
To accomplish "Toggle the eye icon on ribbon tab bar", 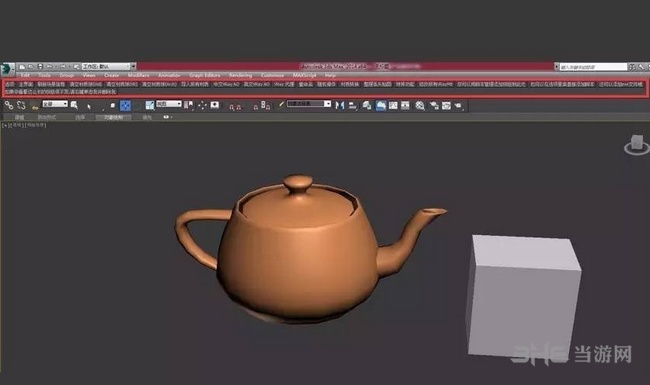I will pyautogui.click(x=166, y=117).
